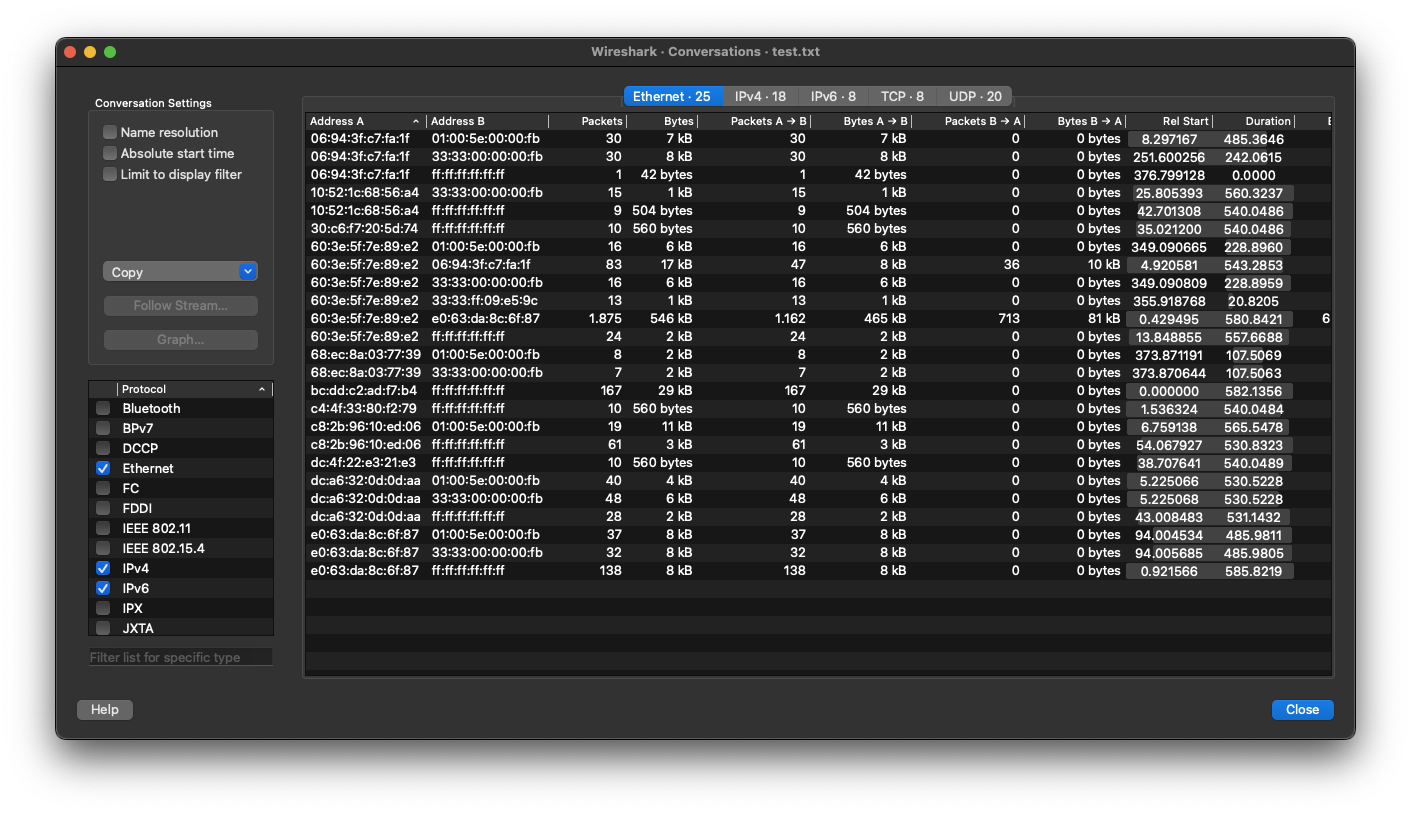Sort by Packets B → A column
This screenshot has height=813, width=1411.
(968, 121)
